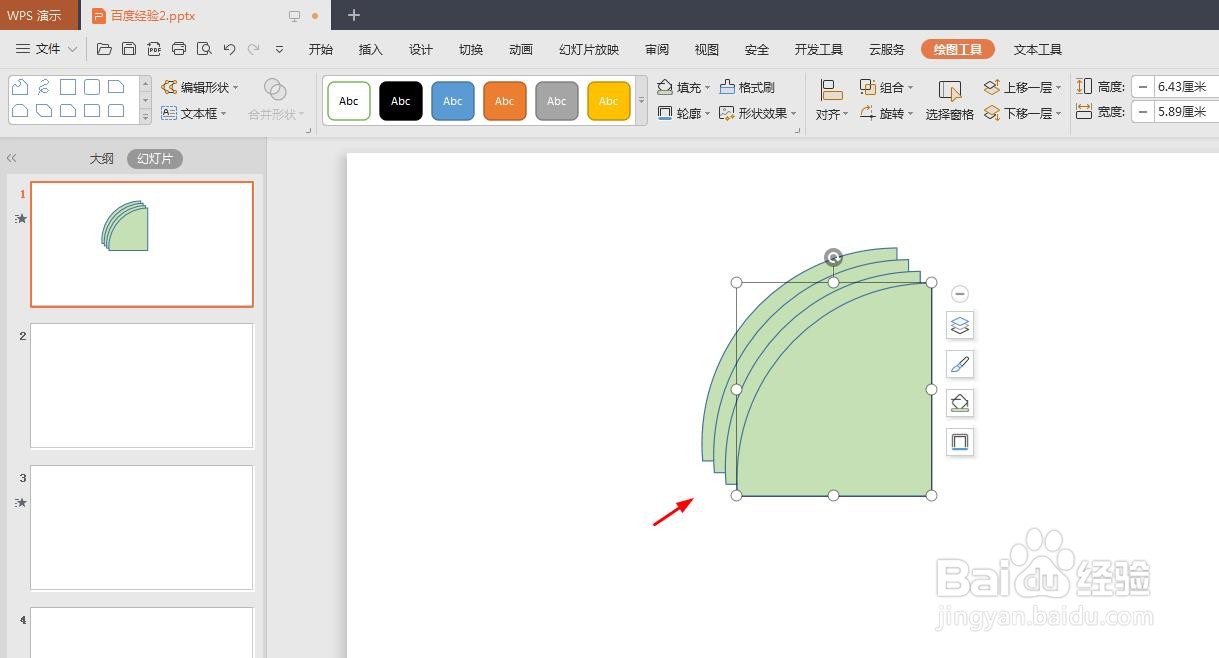Image resolution: width=1219 pixels, height=658 pixels.
Task: Export to PDF icon in quick toolbar
Action: [154, 49]
